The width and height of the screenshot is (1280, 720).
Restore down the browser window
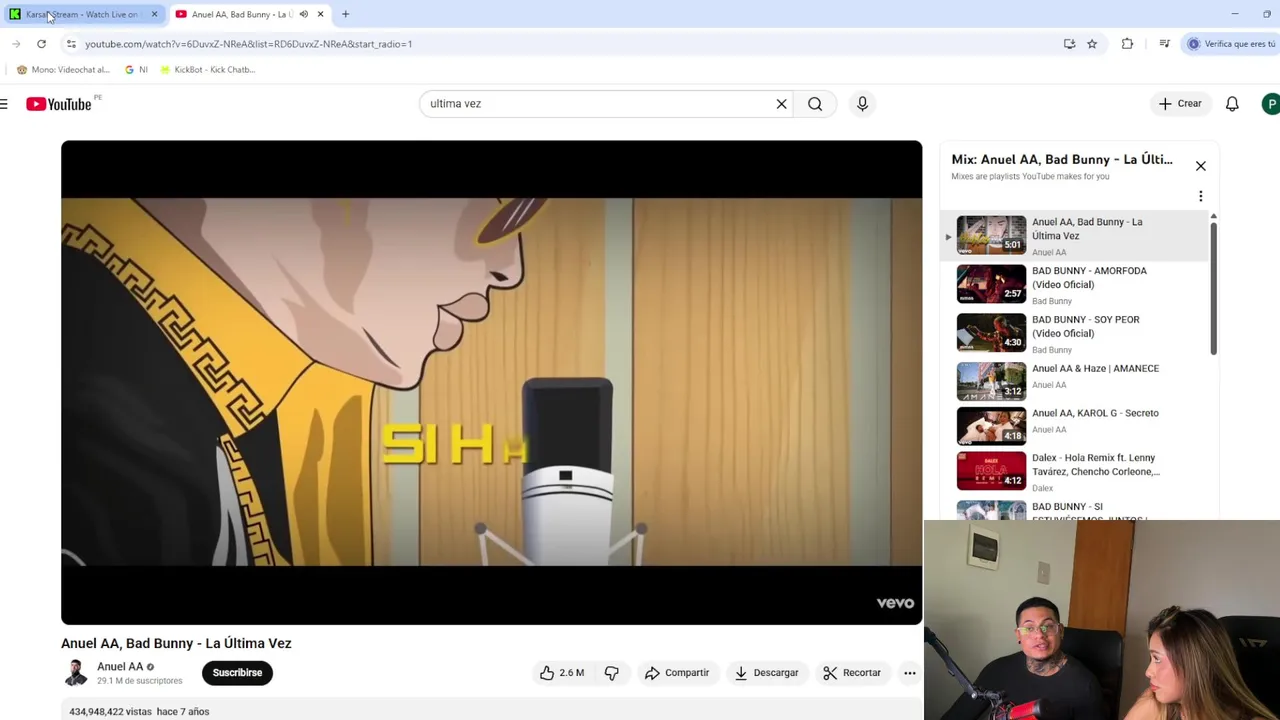coord(1268,14)
